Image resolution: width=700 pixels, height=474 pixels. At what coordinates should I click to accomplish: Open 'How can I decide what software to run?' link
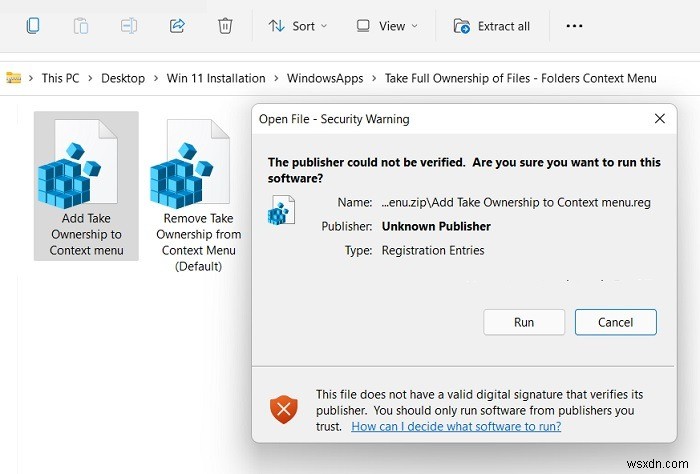click(456, 426)
